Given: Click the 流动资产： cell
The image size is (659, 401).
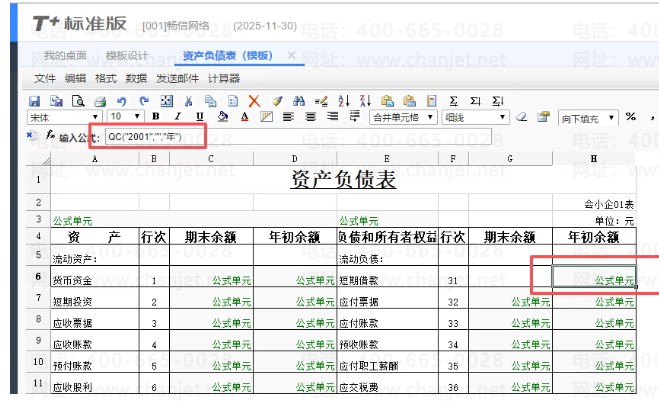Looking at the screenshot, I should point(95,255).
